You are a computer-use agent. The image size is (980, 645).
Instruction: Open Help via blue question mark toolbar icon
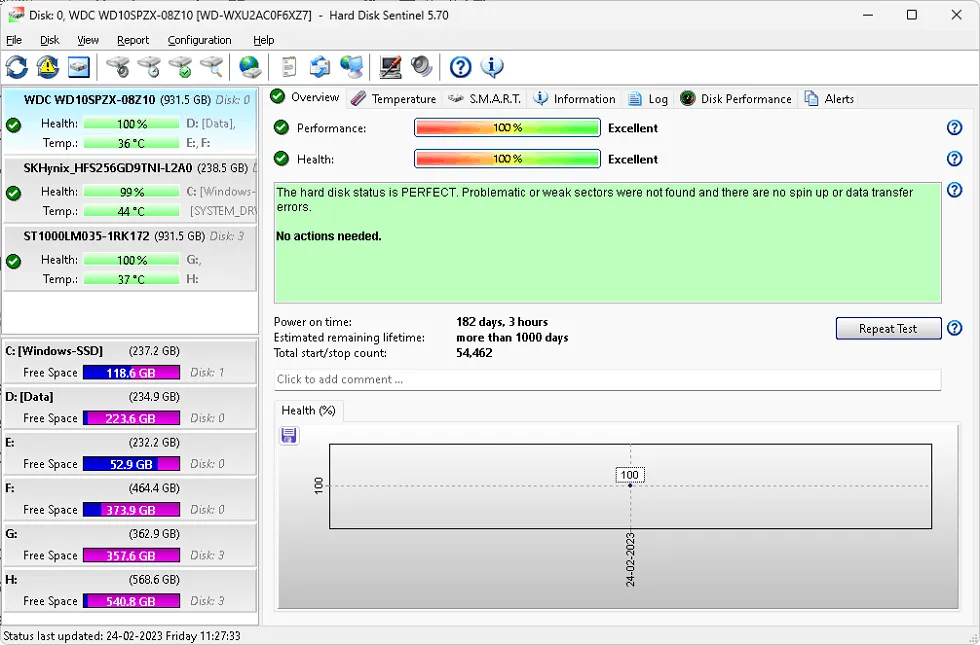click(x=460, y=67)
